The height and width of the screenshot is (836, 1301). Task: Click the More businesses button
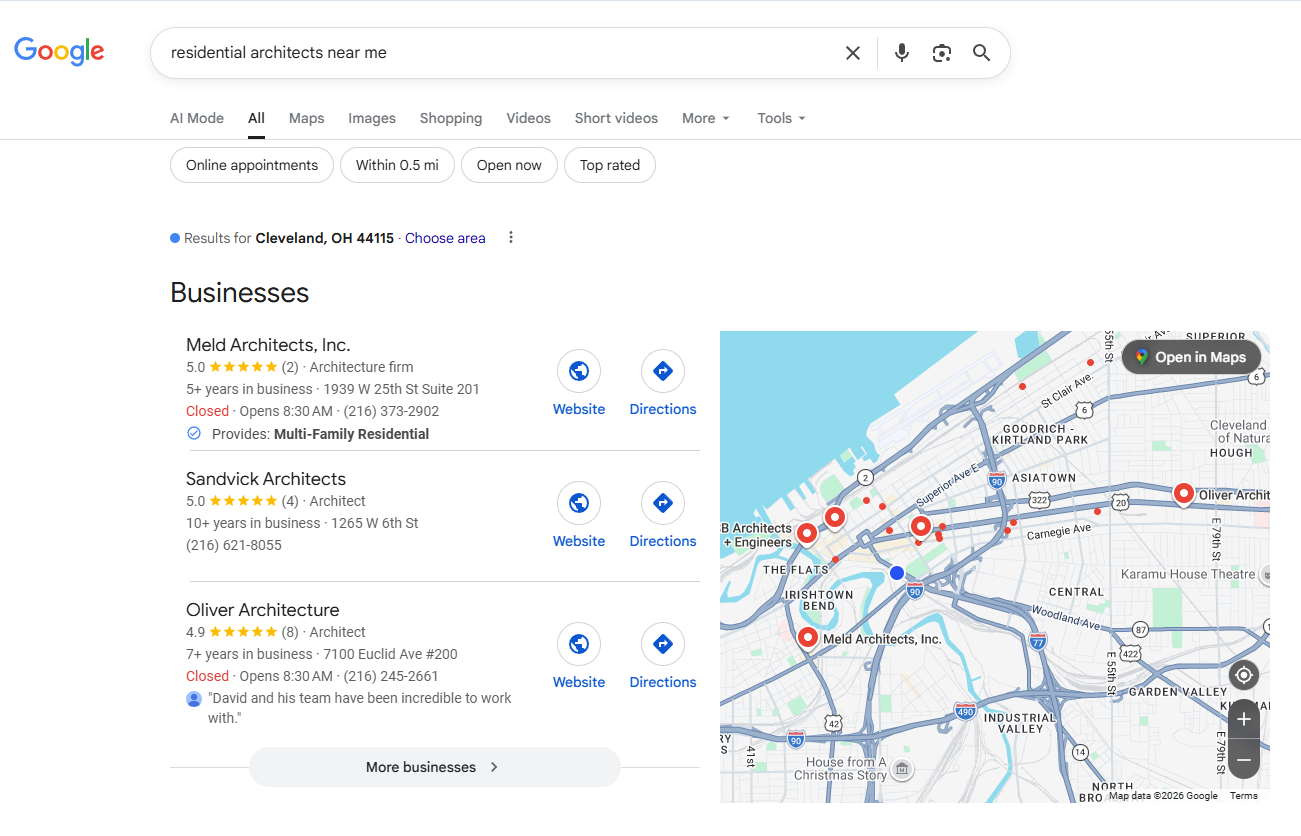coord(434,767)
